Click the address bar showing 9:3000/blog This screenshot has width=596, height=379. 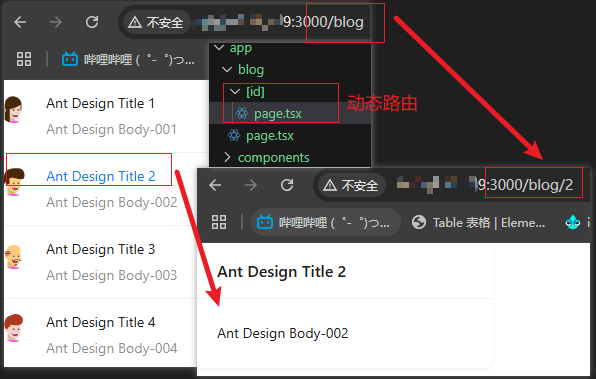click(245, 22)
